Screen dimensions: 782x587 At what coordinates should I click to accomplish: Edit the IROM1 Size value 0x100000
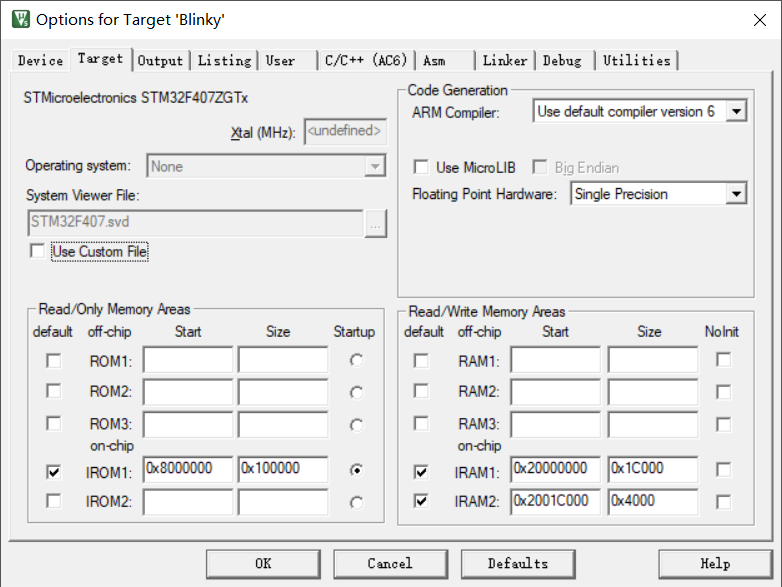click(x=283, y=469)
